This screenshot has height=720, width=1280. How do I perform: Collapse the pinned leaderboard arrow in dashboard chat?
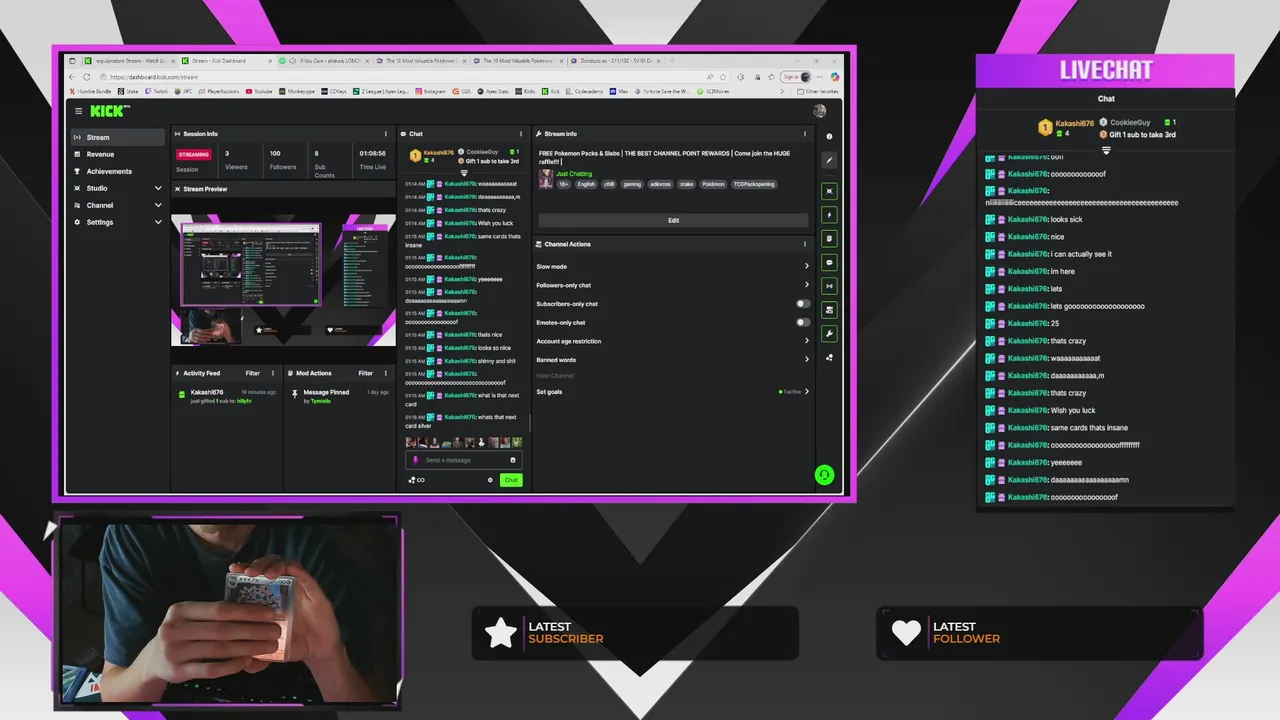(x=463, y=173)
